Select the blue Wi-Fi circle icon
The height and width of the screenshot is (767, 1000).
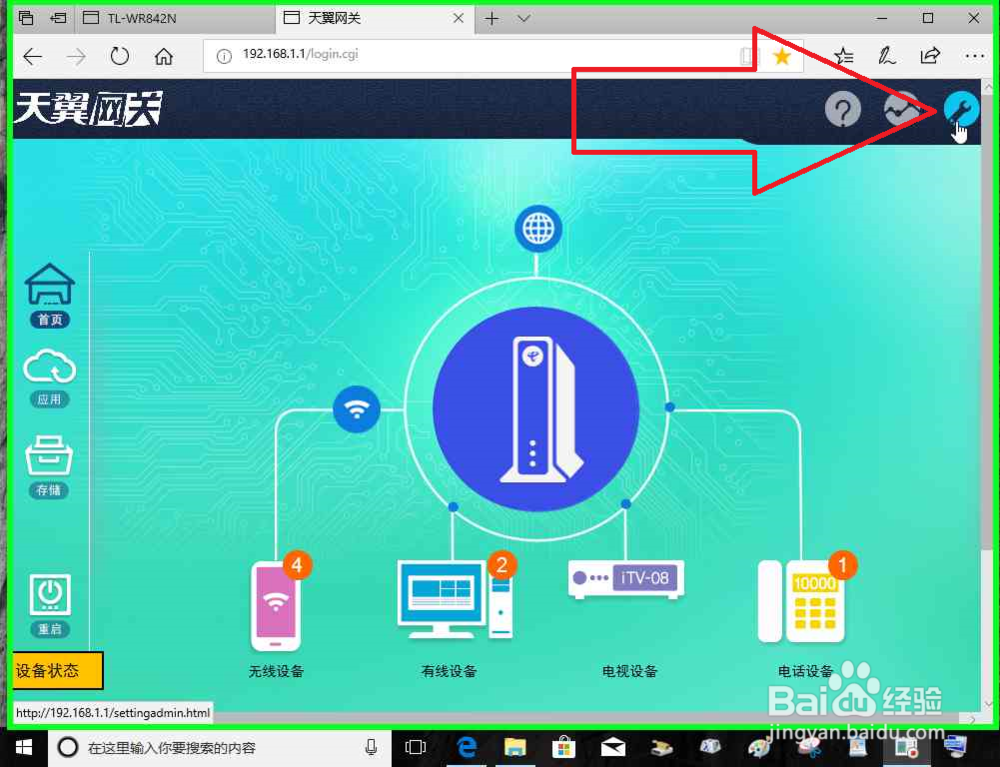pyautogui.click(x=357, y=409)
